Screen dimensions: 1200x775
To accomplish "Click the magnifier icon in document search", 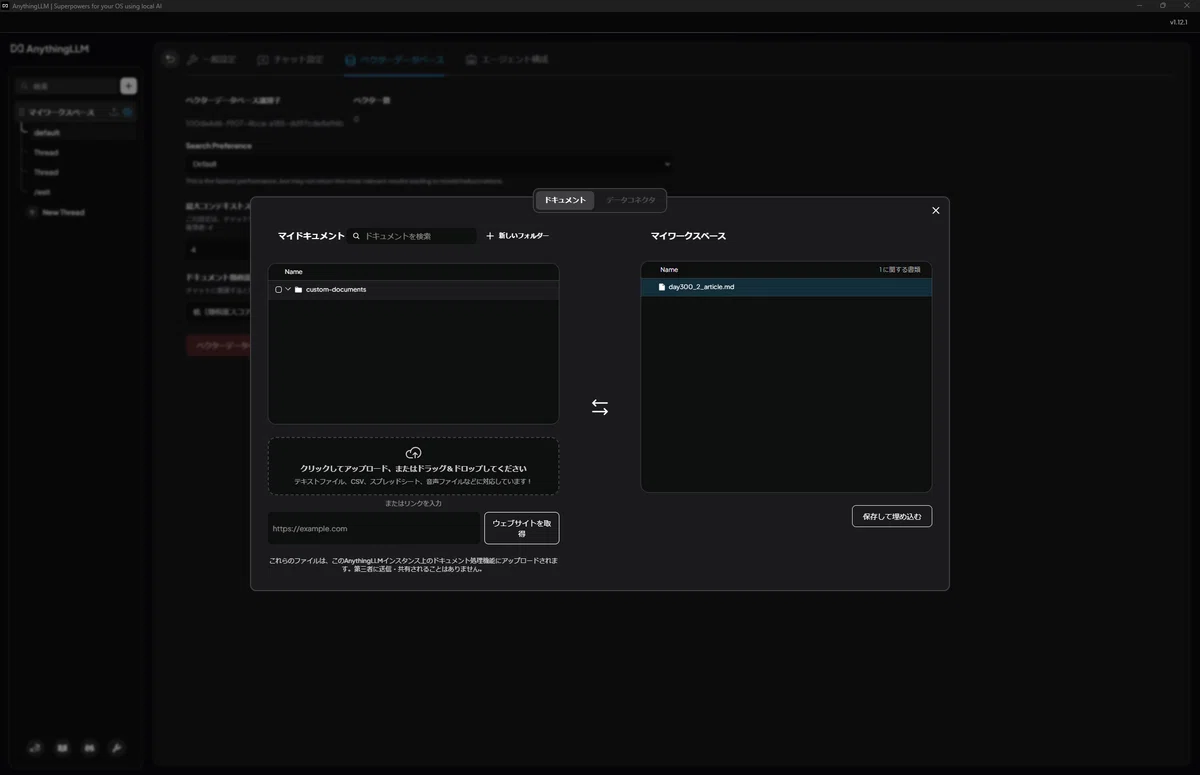I will click(356, 236).
